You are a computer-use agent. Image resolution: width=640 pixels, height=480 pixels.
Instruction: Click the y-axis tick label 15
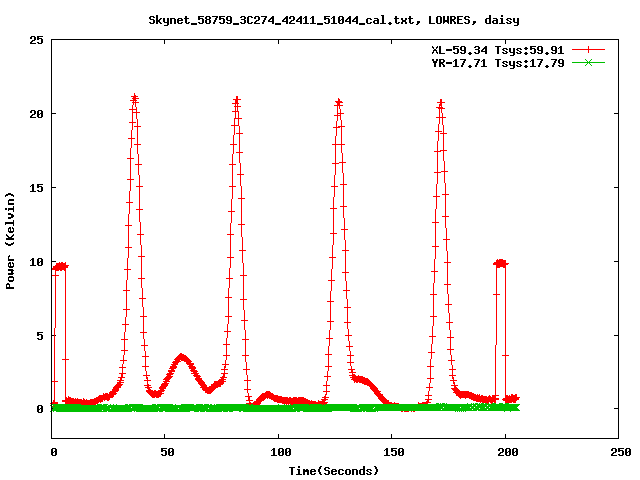tap(35, 188)
